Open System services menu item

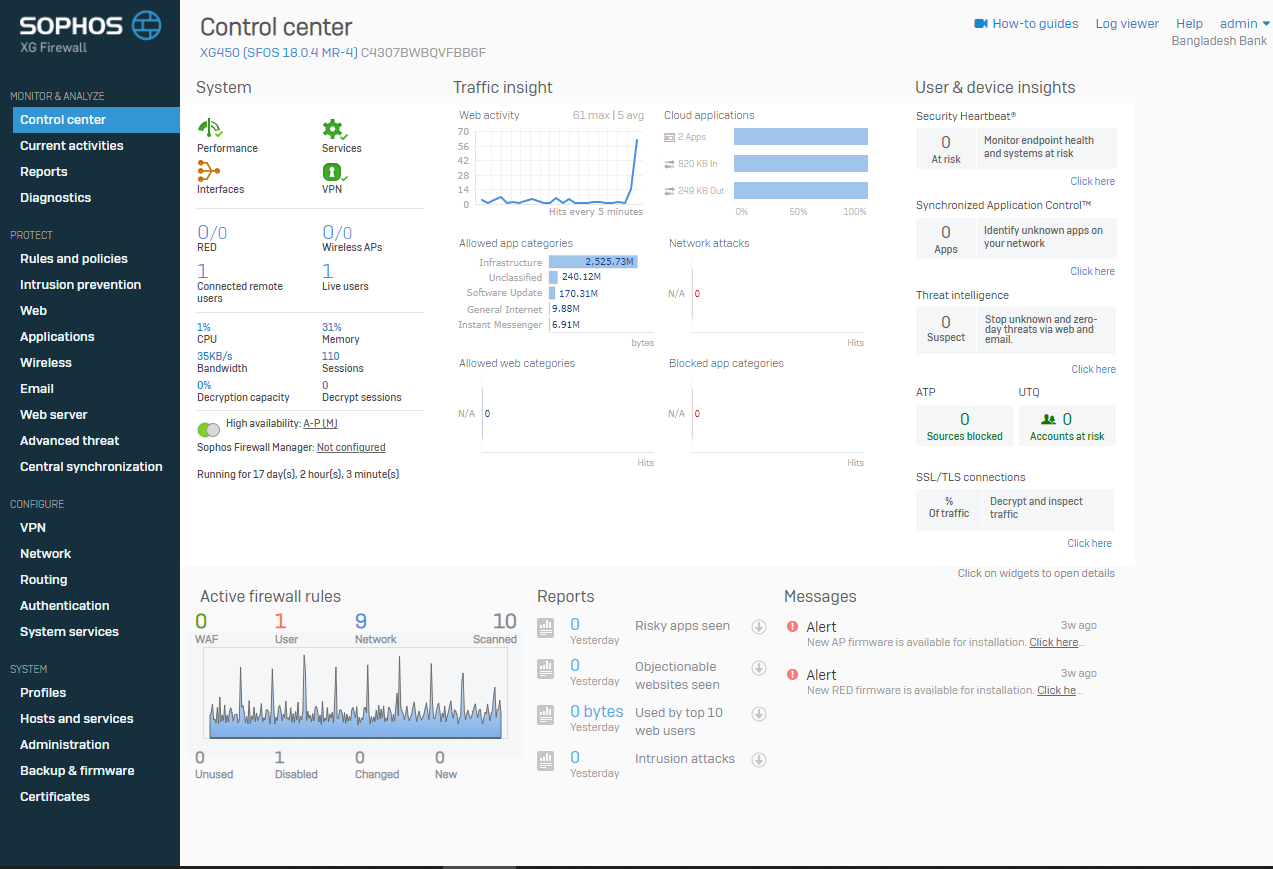[x=69, y=632]
